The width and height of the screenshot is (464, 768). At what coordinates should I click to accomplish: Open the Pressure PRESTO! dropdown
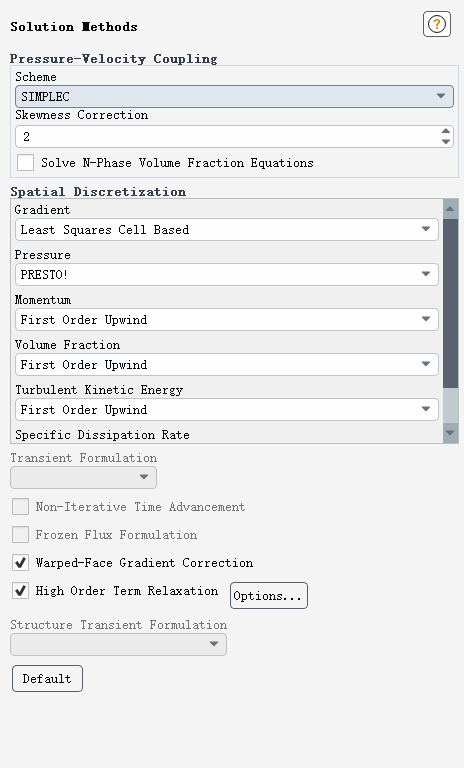point(227,274)
